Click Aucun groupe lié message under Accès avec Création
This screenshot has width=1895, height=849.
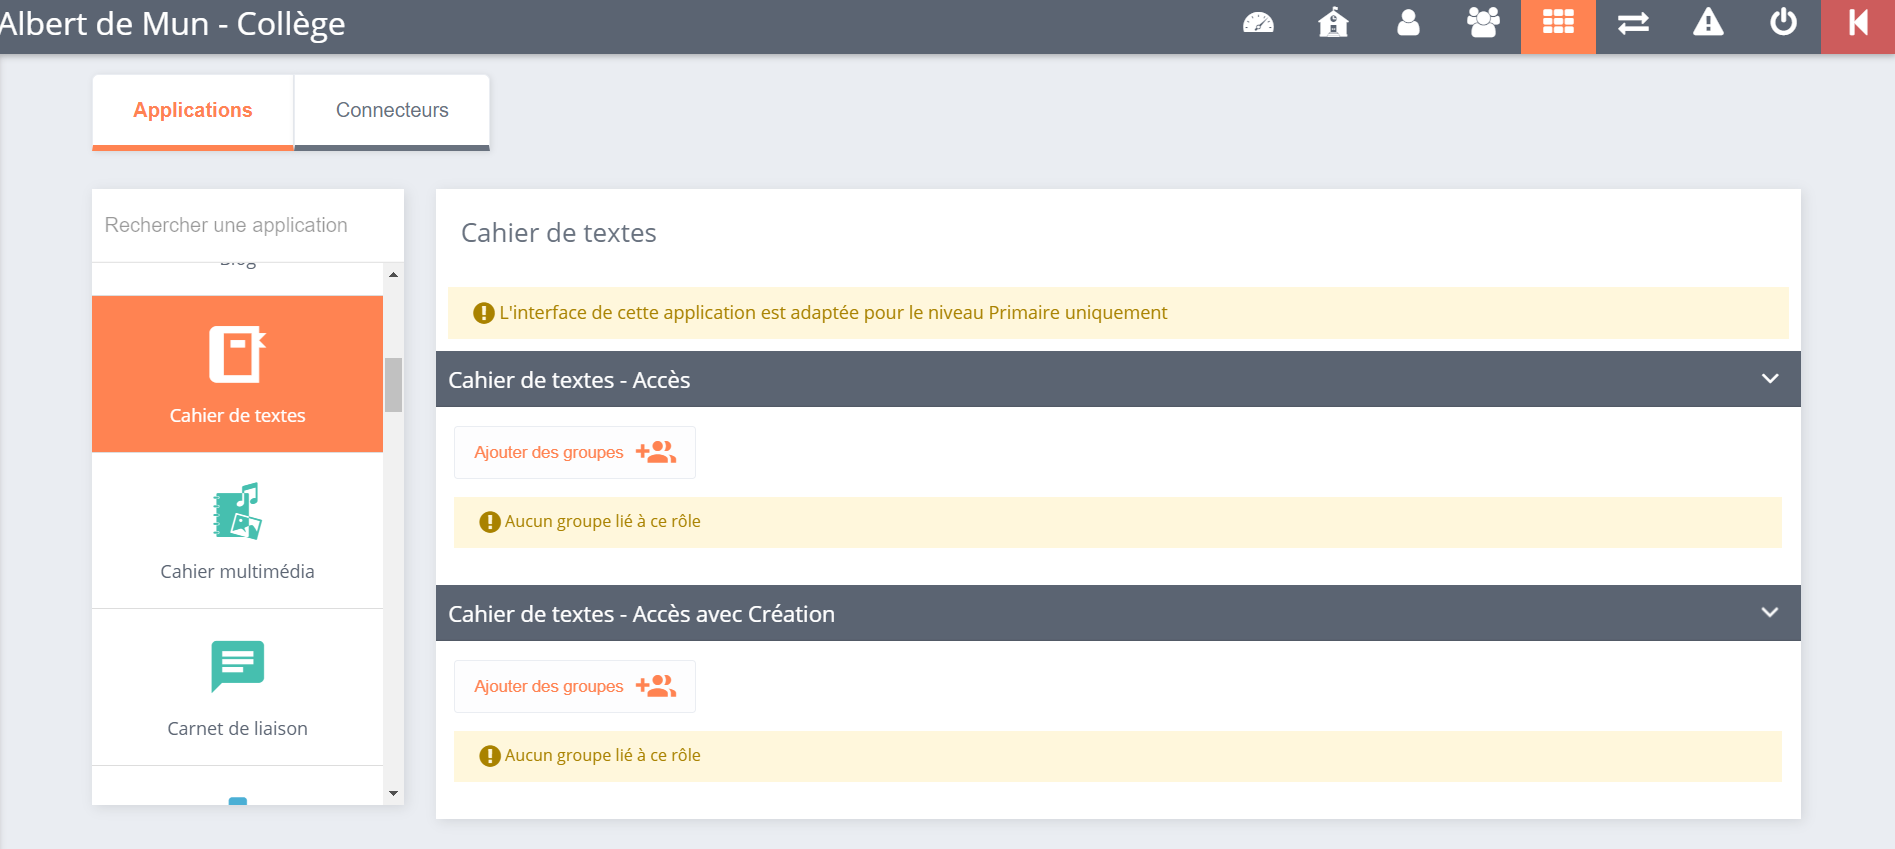(x=1118, y=756)
